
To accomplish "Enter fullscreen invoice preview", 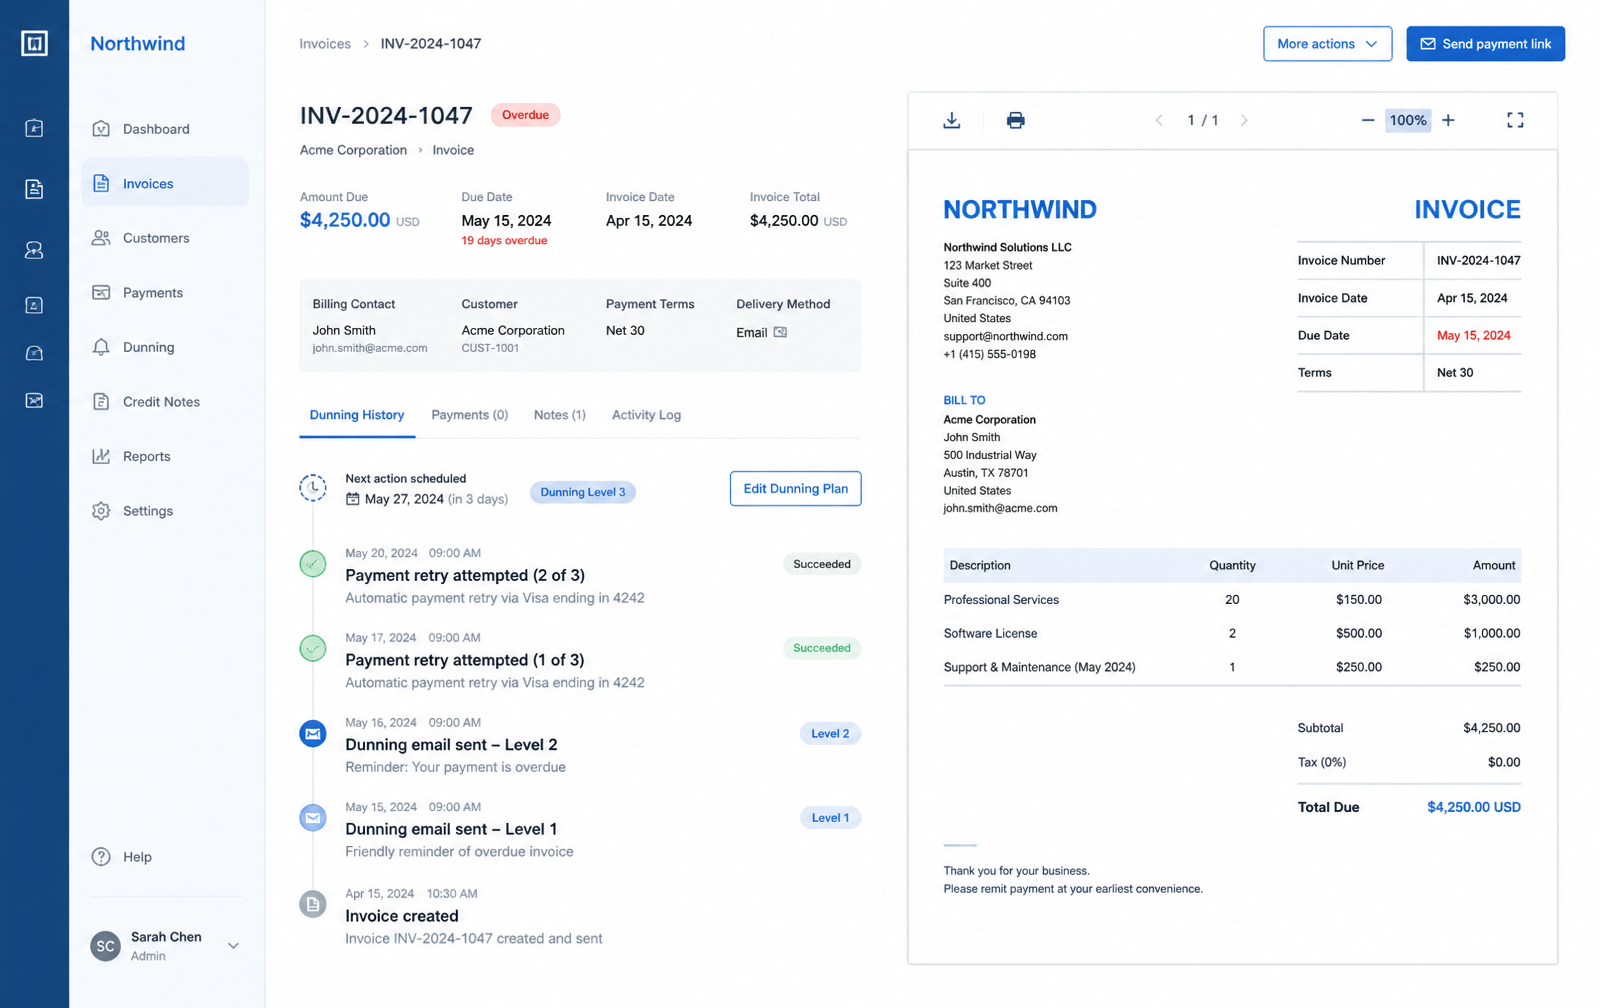I will (x=1515, y=120).
